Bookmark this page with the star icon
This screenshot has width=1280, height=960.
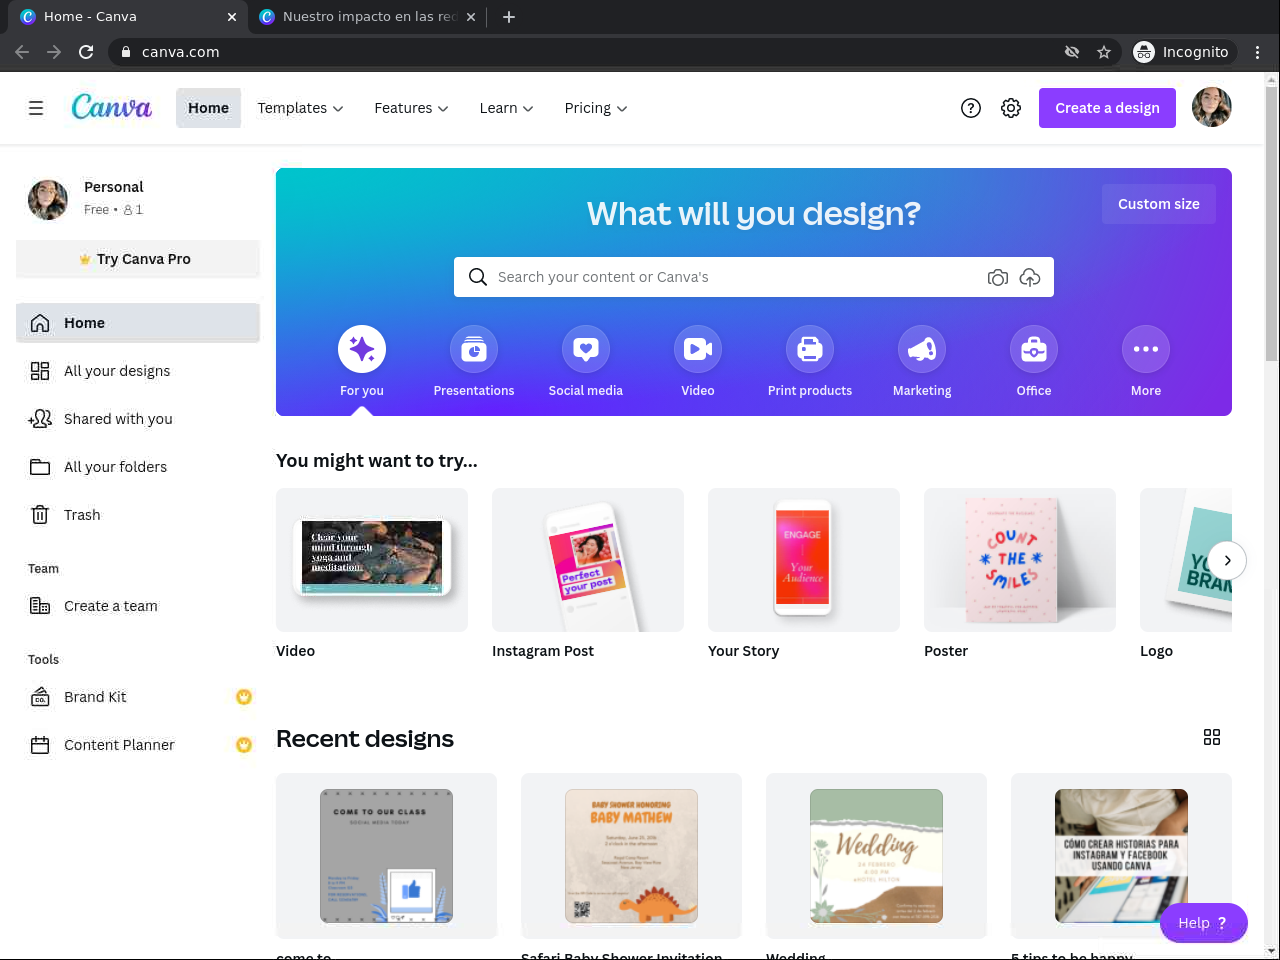[x=1104, y=52]
